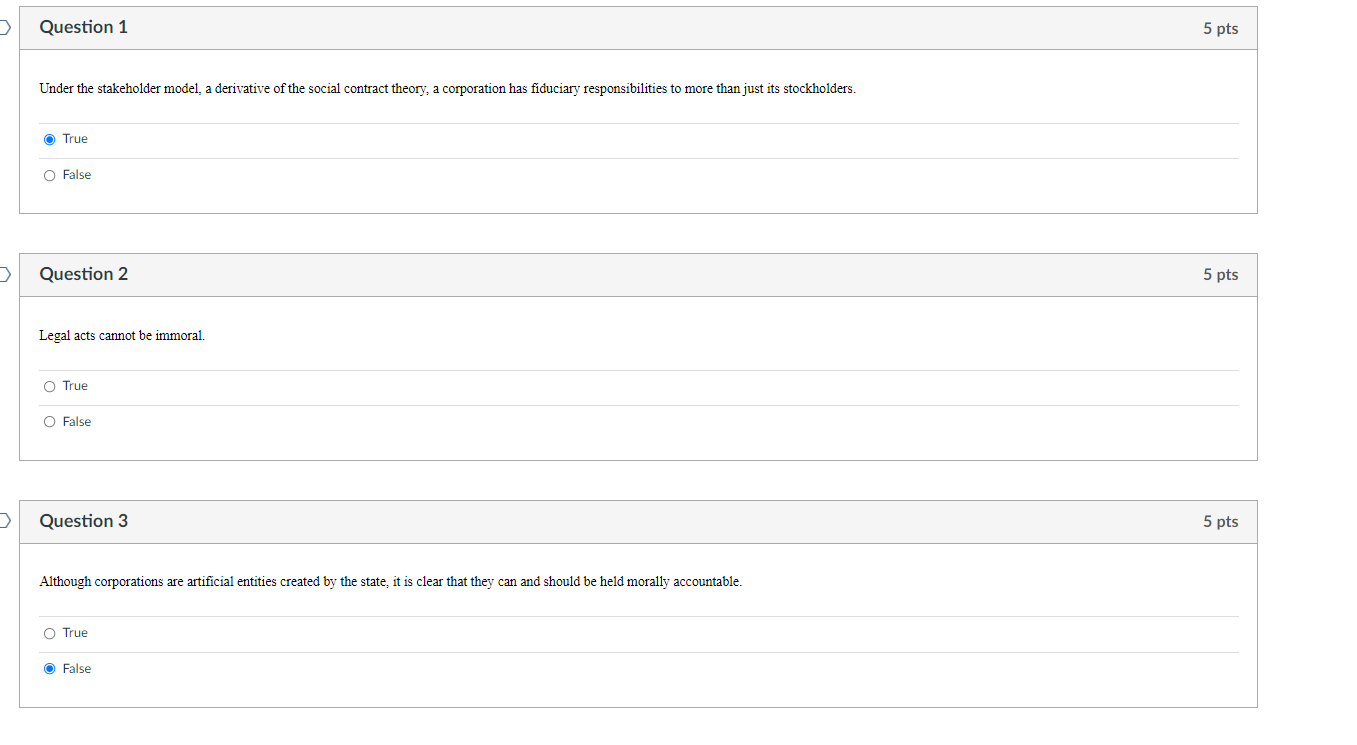The width and height of the screenshot is (1357, 745).
Task: Click the 5 pts label on Question 2
Action: 1220,274
